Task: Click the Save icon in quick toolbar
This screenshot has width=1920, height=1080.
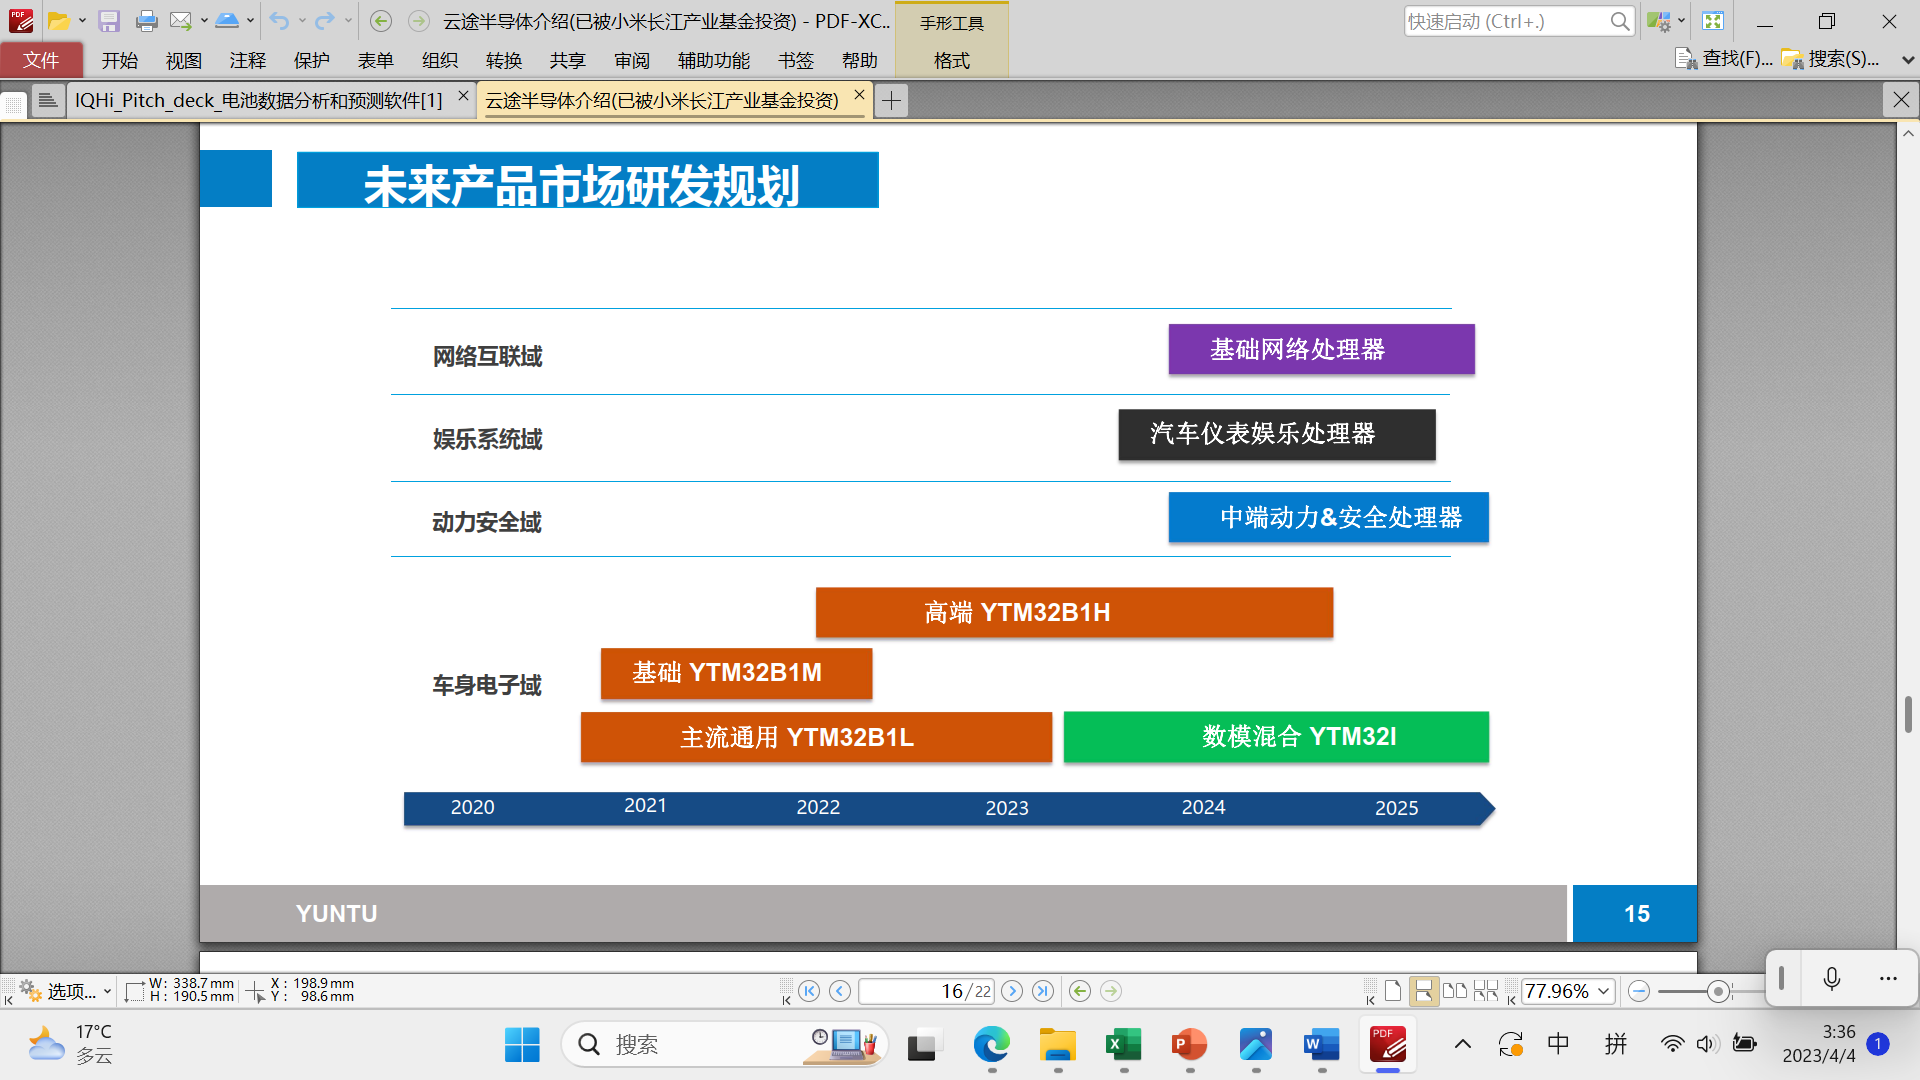Action: point(109,21)
